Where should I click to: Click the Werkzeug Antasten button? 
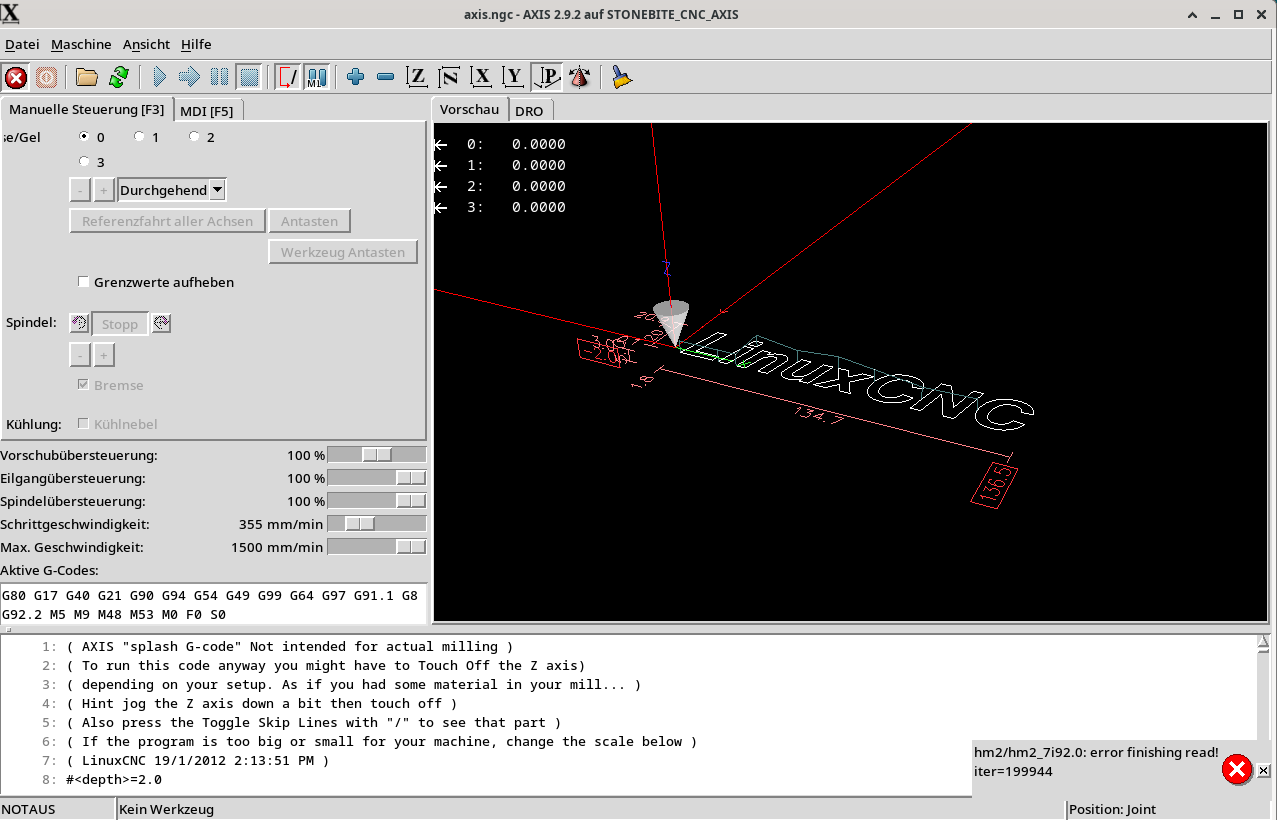coord(343,252)
